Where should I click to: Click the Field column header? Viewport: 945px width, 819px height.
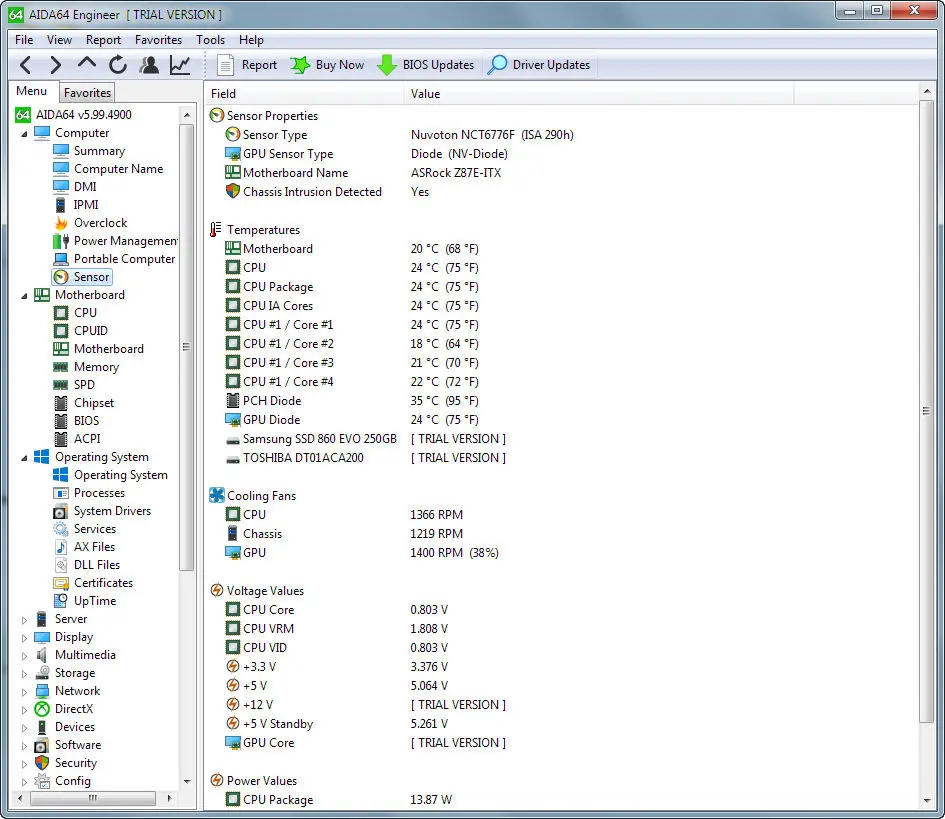(304, 93)
